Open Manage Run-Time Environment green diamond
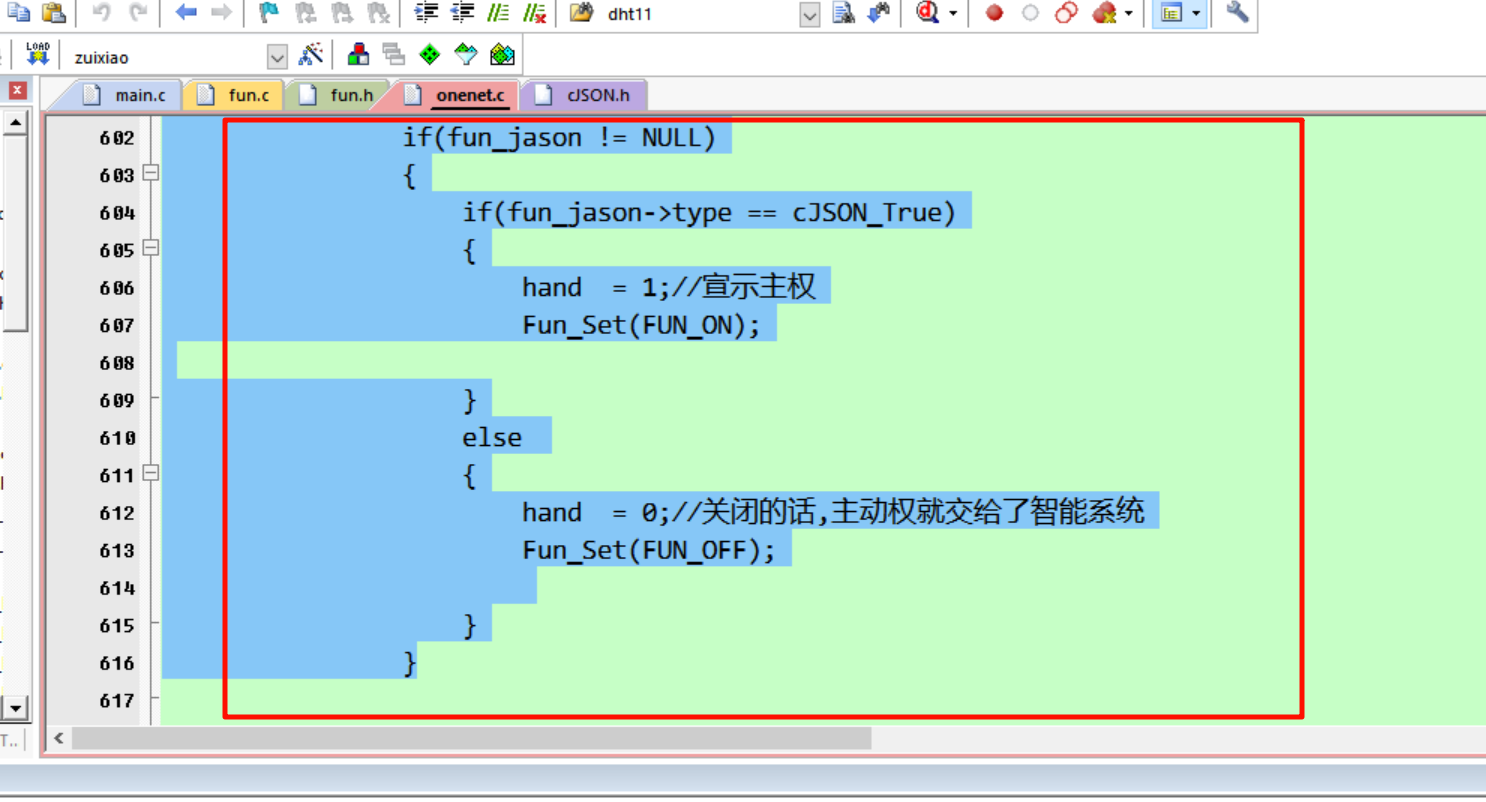The height and width of the screenshot is (802, 1486). [x=430, y=54]
